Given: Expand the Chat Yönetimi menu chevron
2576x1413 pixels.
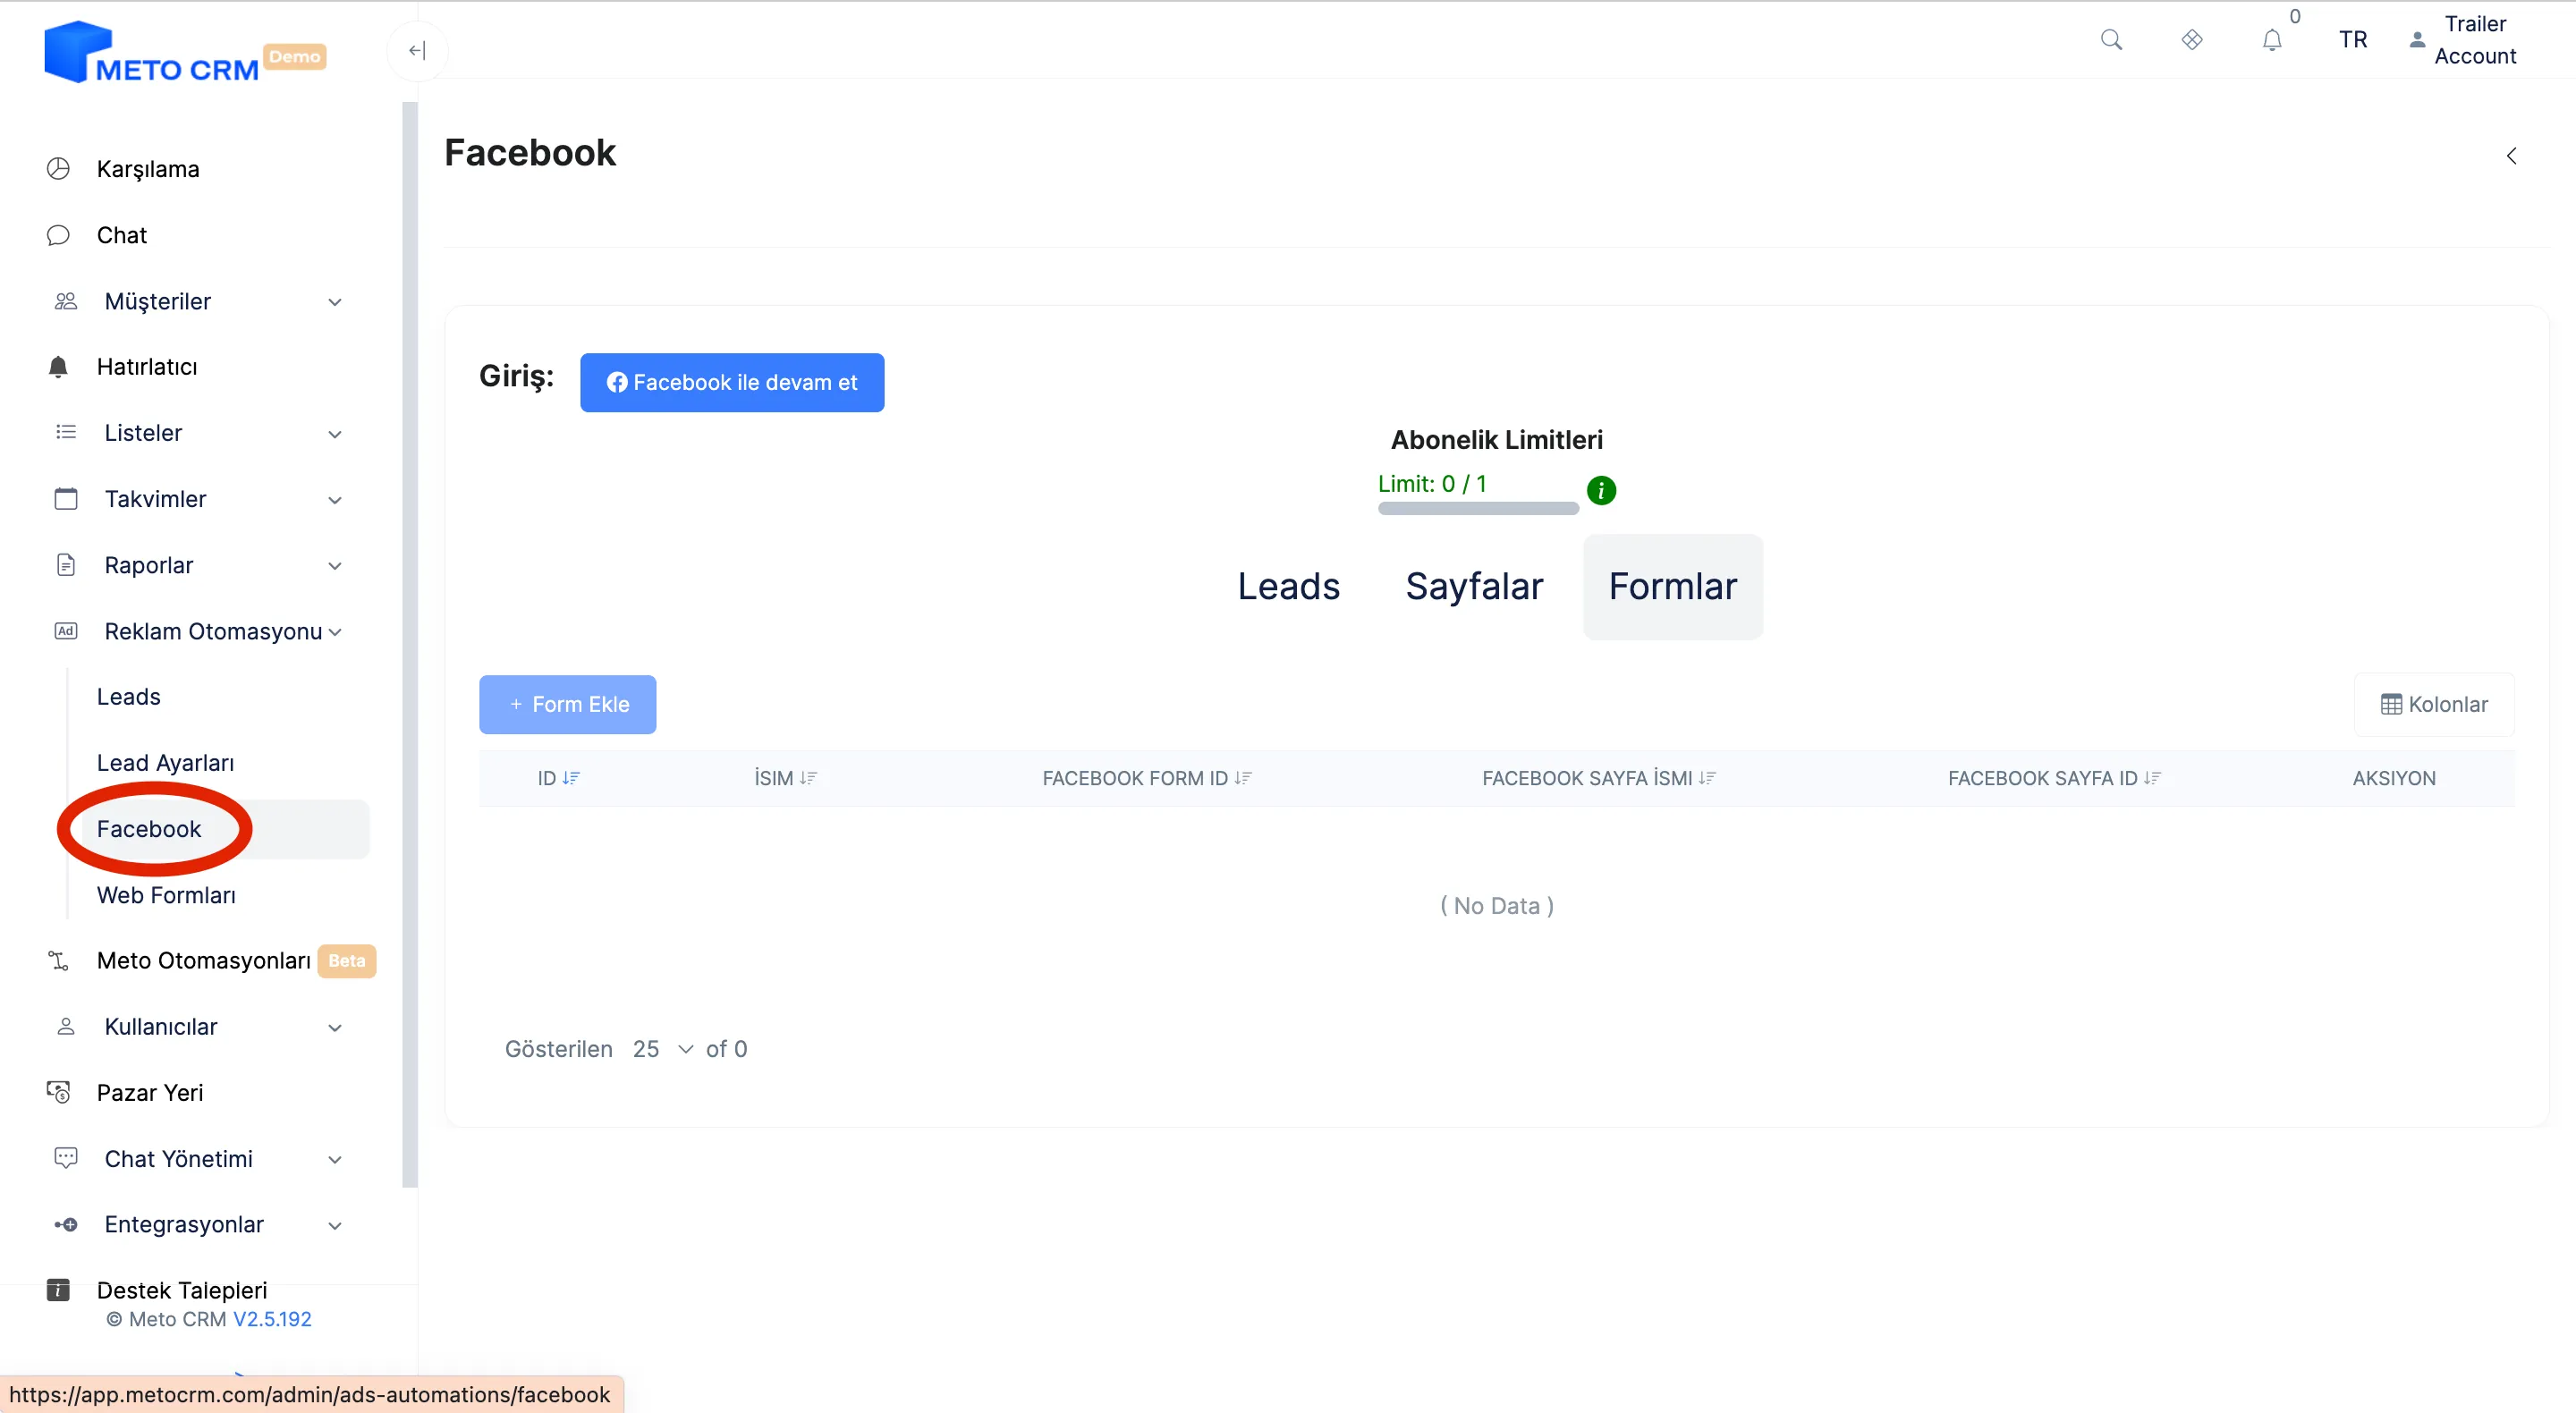Looking at the screenshot, I should (x=335, y=1160).
